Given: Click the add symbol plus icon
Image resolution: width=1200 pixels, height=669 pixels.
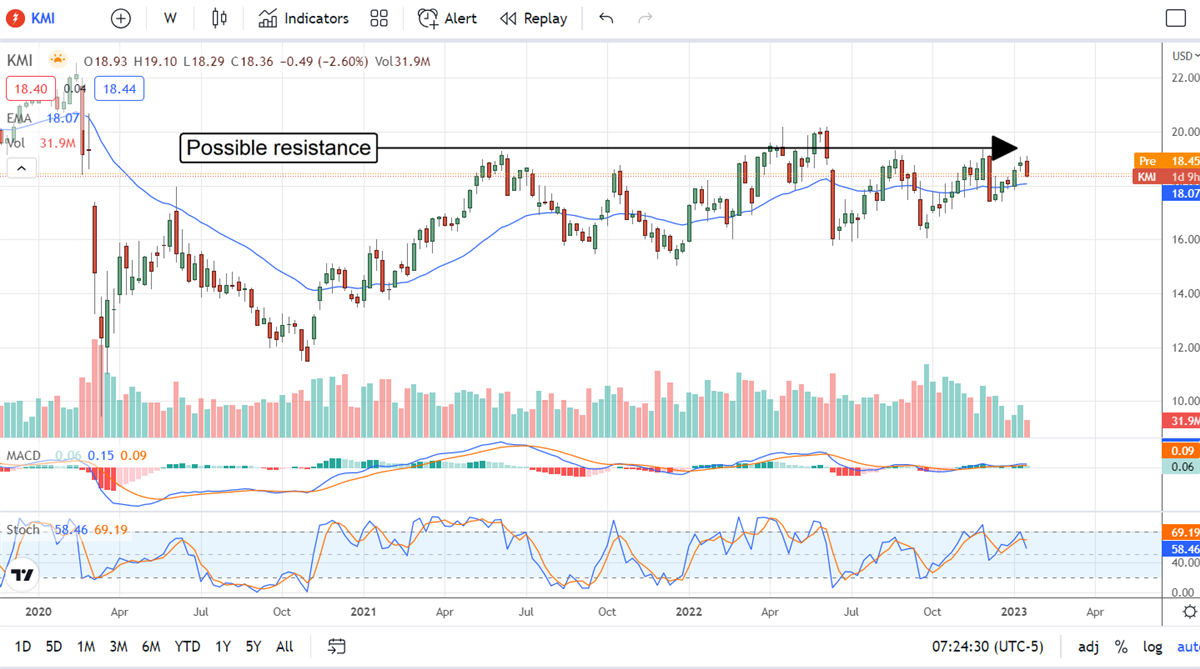Looking at the screenshot, I should point(120,18).
